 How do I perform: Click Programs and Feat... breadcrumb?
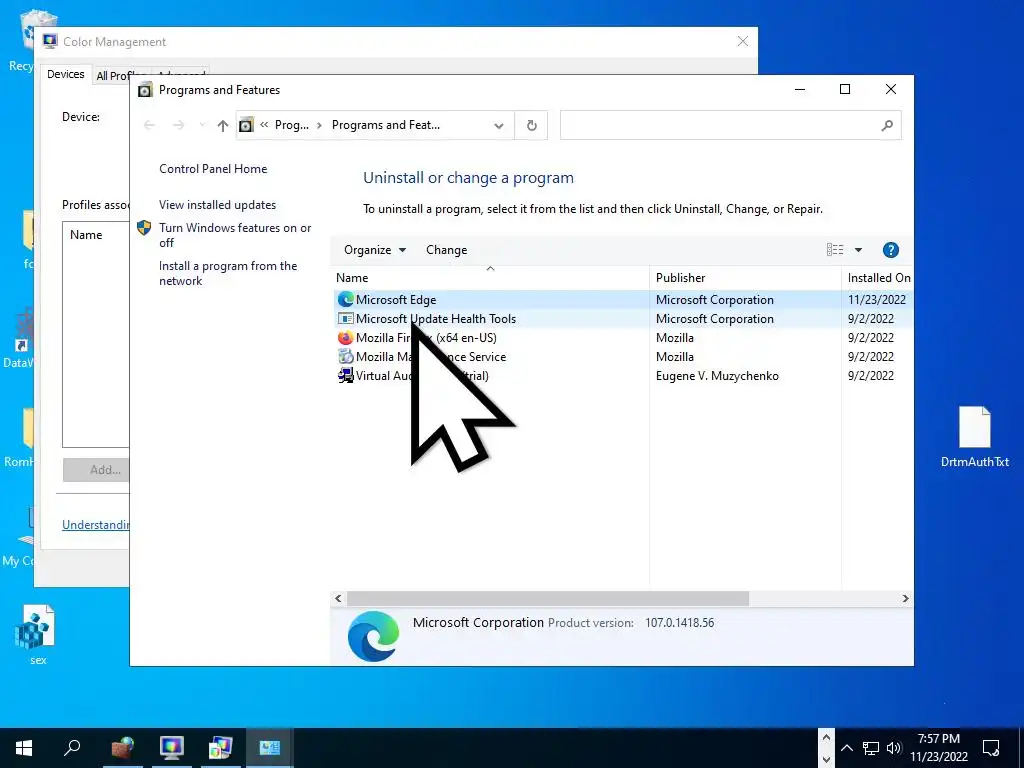pyautogui.click(x=386, y=125)
